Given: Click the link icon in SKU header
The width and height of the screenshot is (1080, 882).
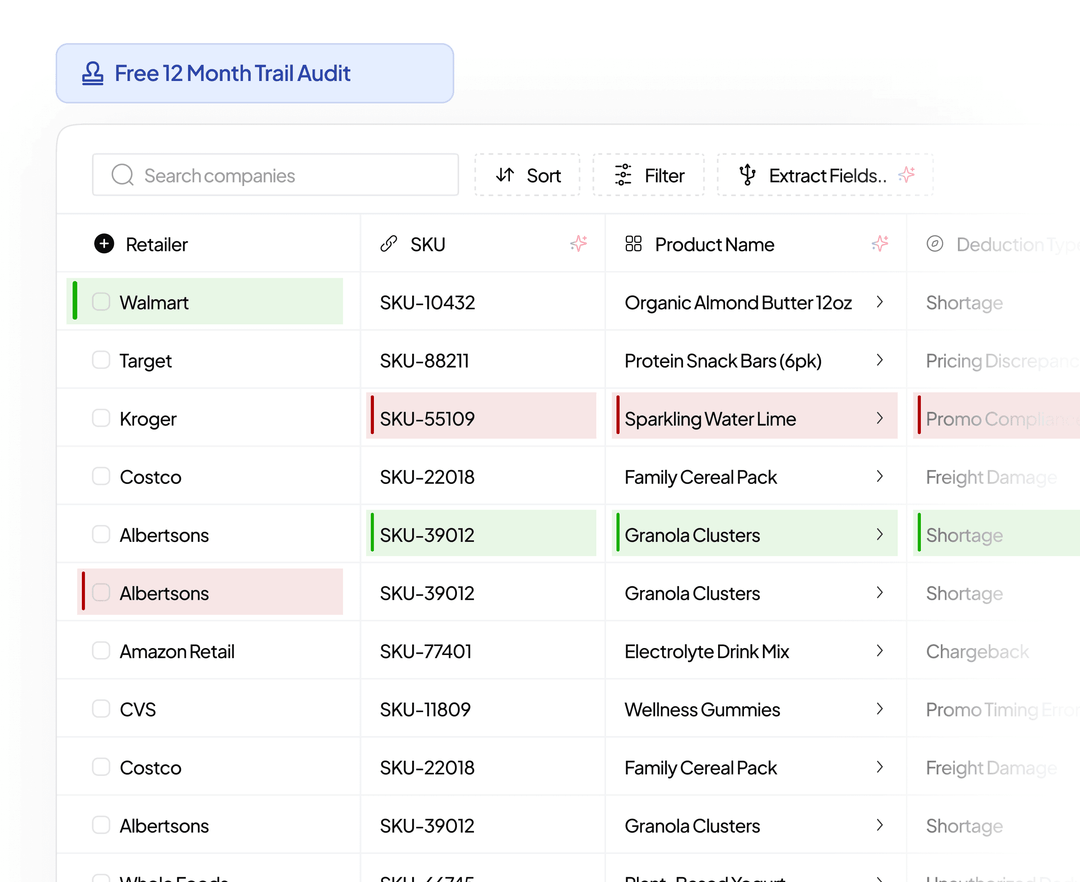Looking at the screenshot, I should pyautogui.click(x=388, y=244).
